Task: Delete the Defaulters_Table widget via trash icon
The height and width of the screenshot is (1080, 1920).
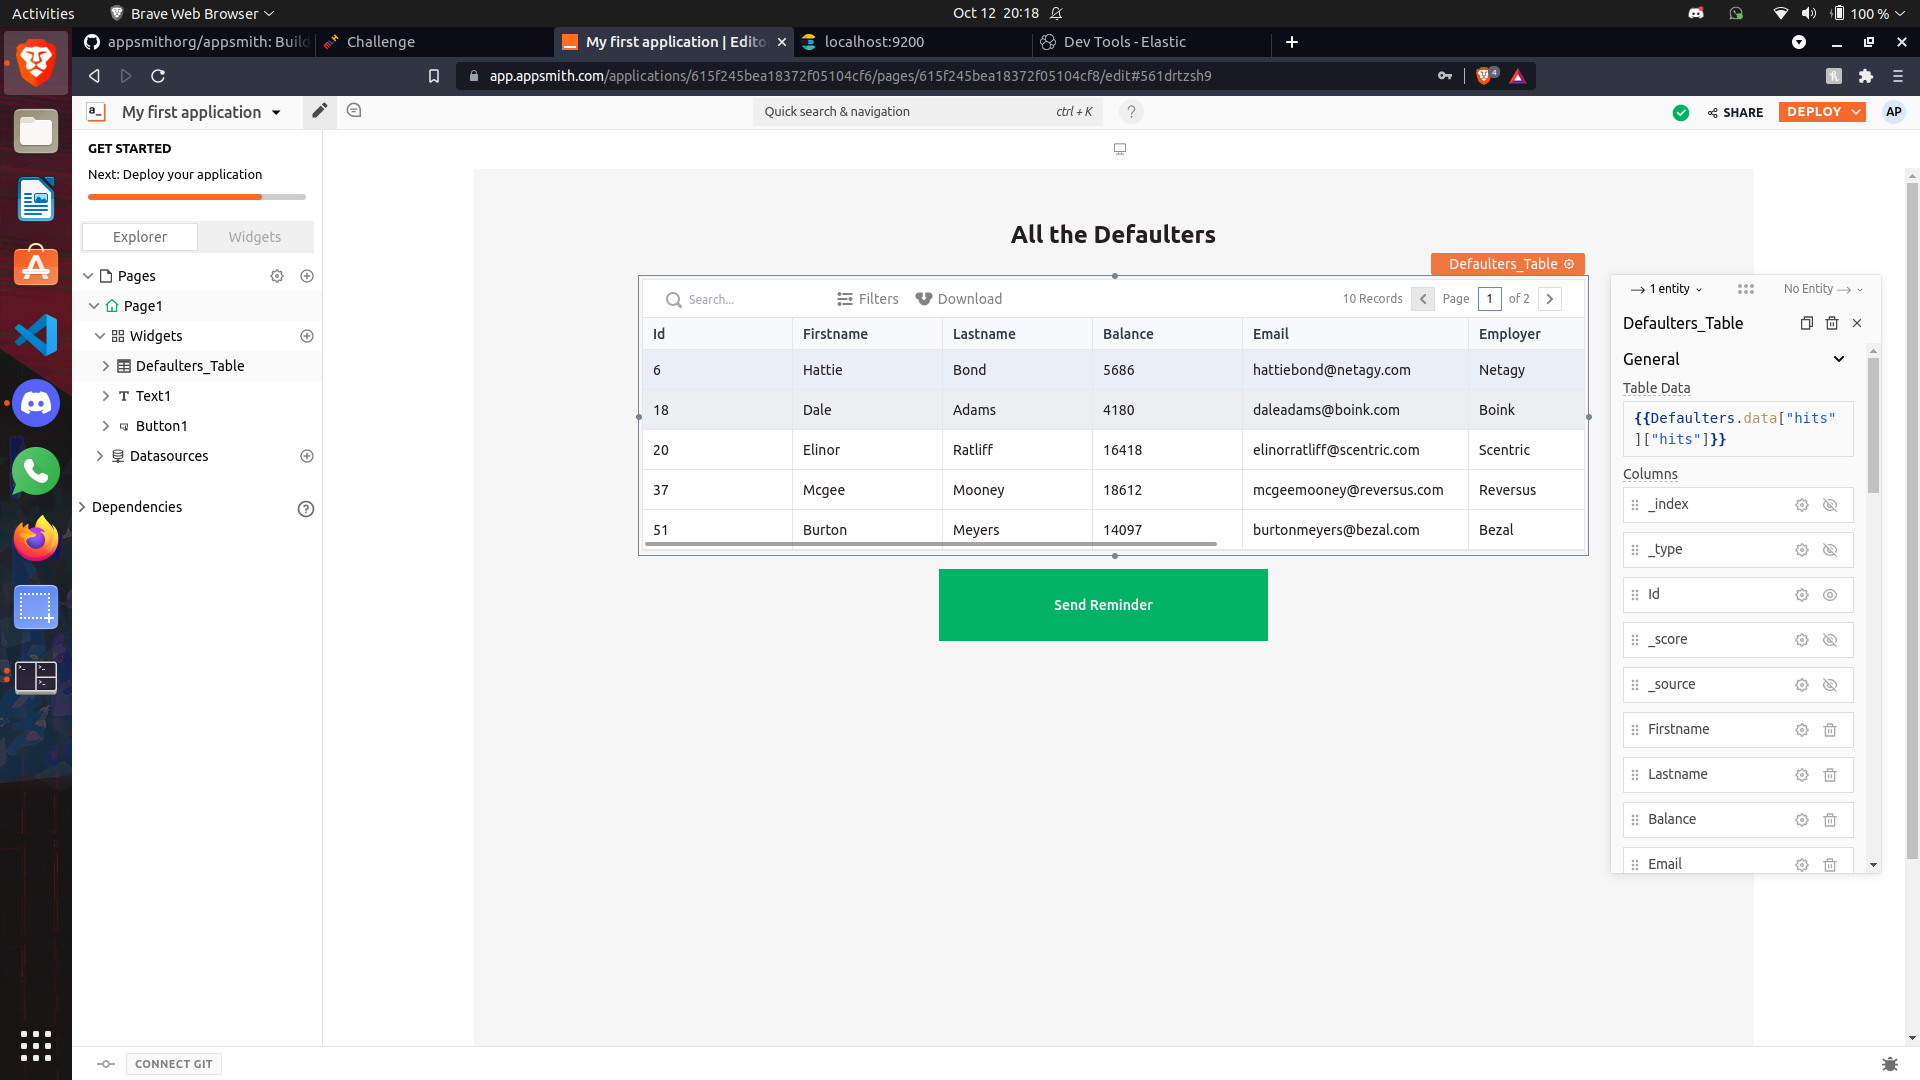Action: (1832, 323)
